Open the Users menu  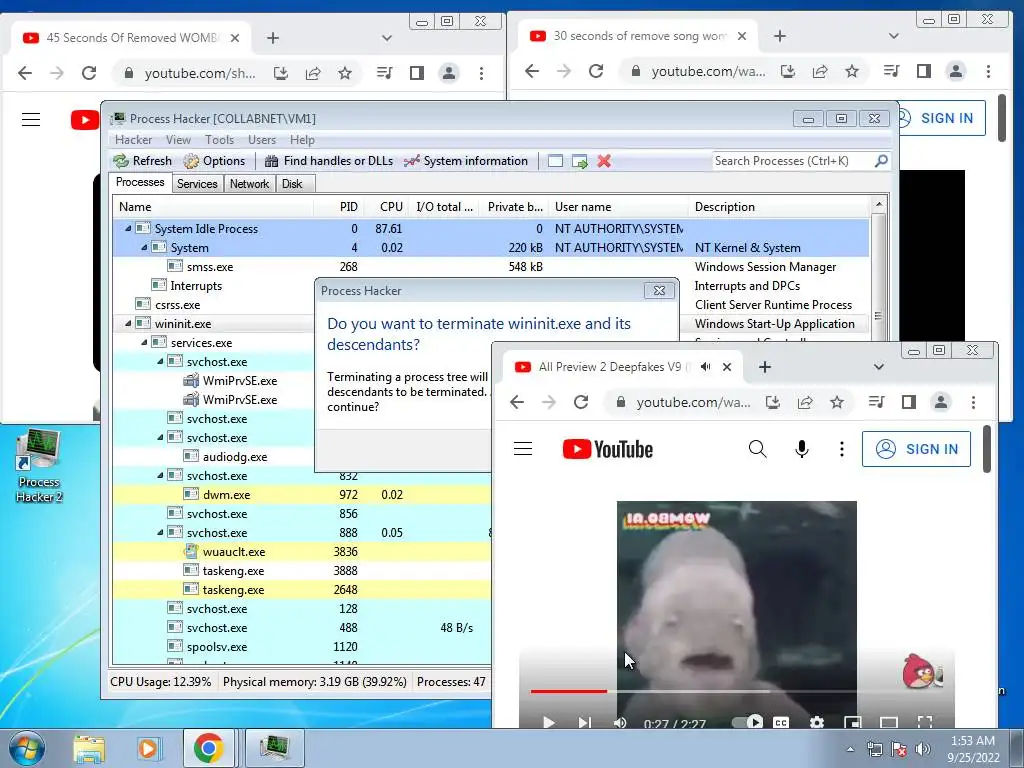pyautogui.click(x=262, y=140)
